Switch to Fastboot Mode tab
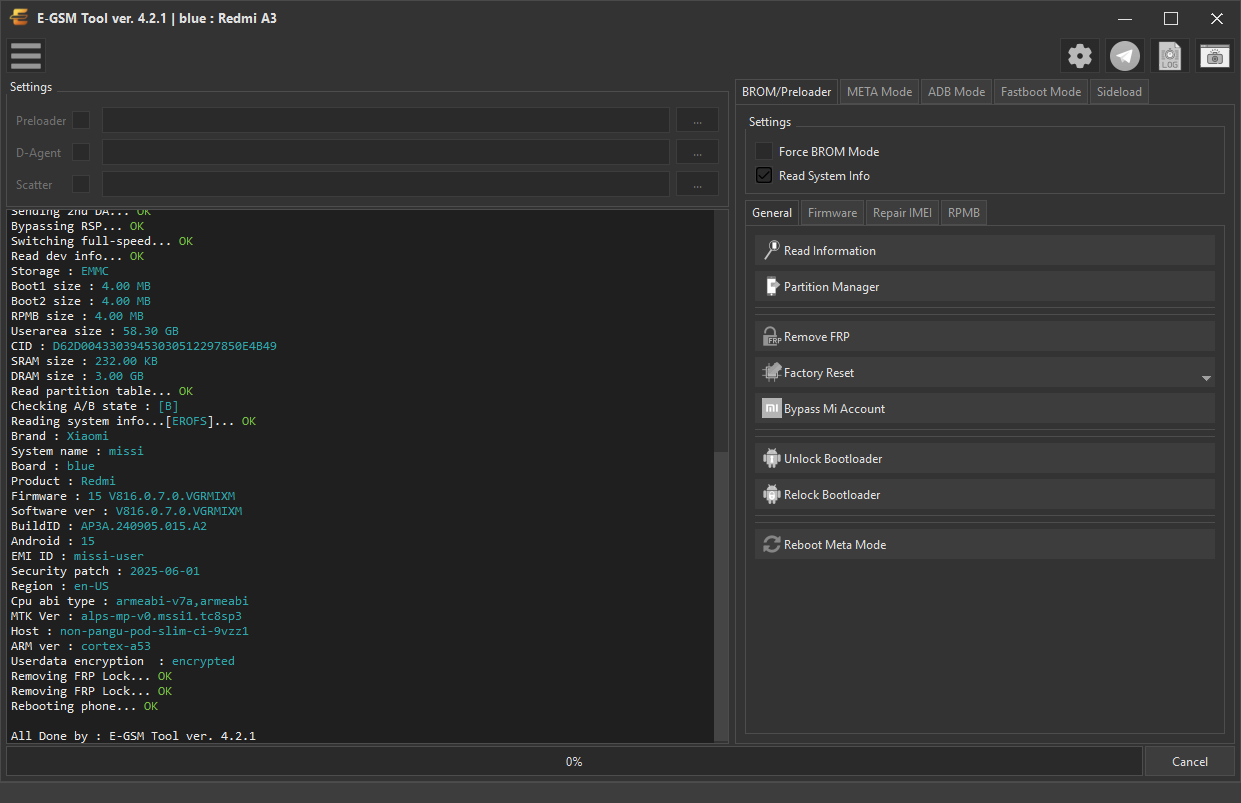 tap(1041, 92)
